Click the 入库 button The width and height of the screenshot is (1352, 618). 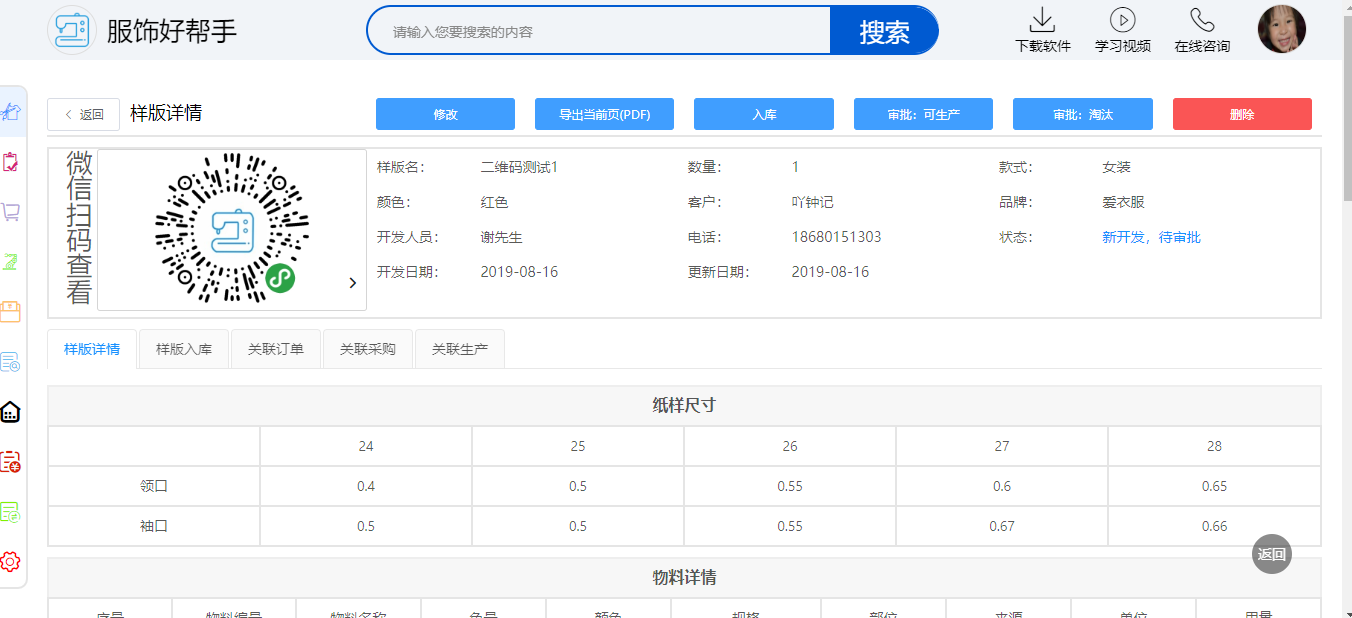coord(764,114)
